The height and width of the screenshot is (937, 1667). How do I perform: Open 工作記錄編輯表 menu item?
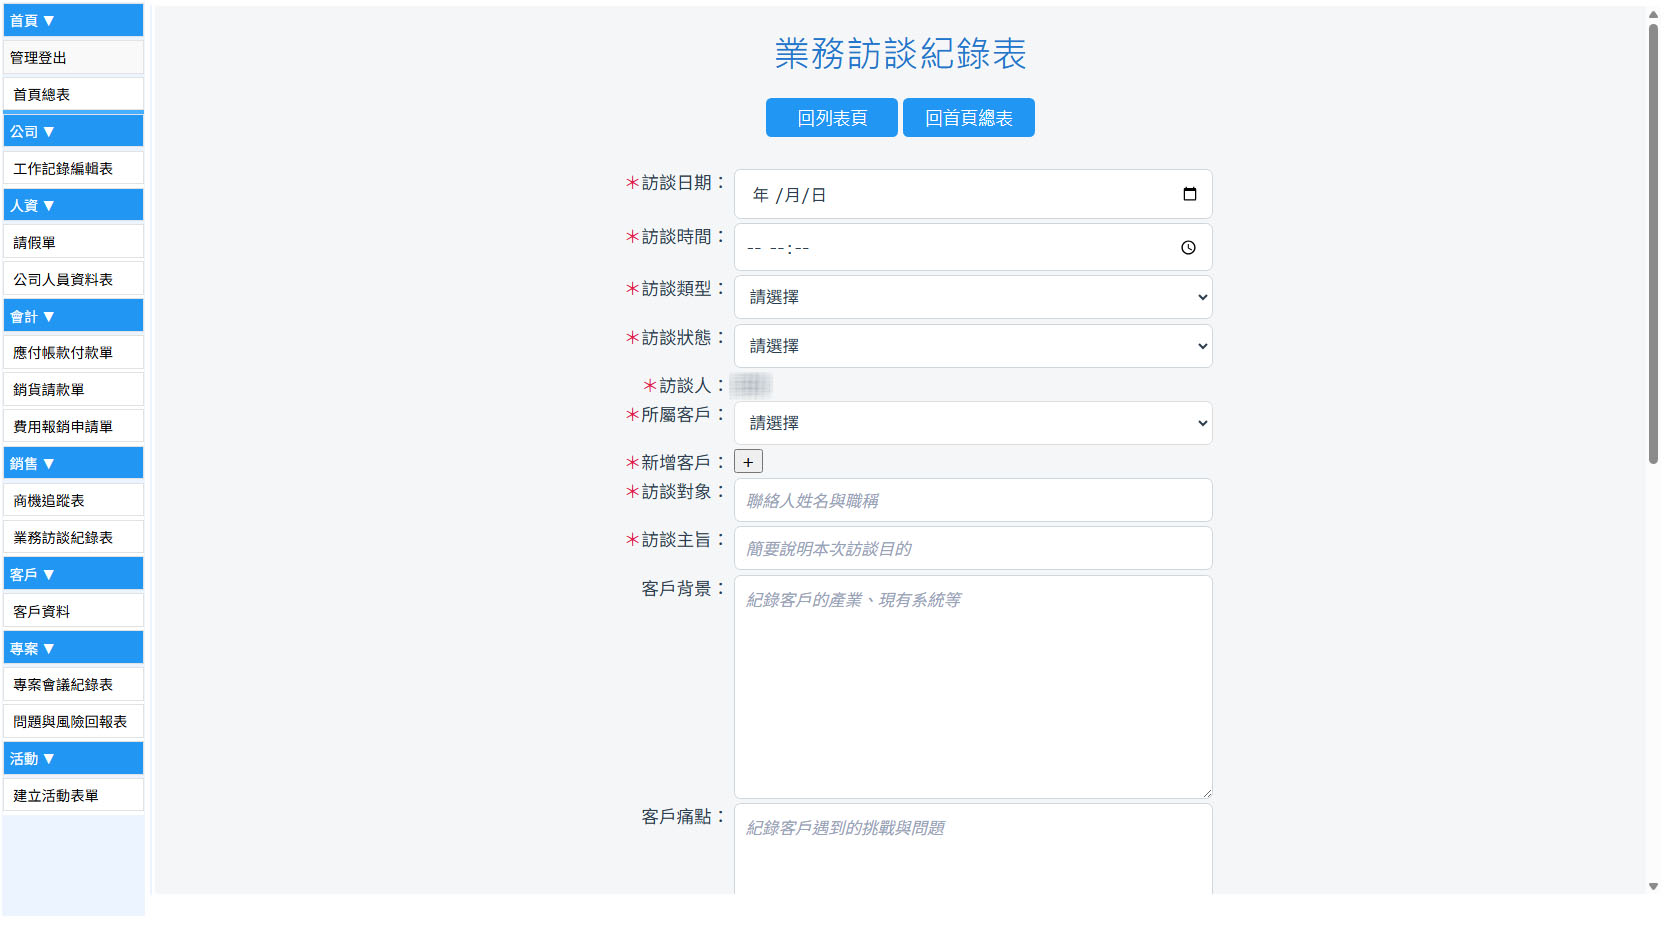tap(73, 168)
